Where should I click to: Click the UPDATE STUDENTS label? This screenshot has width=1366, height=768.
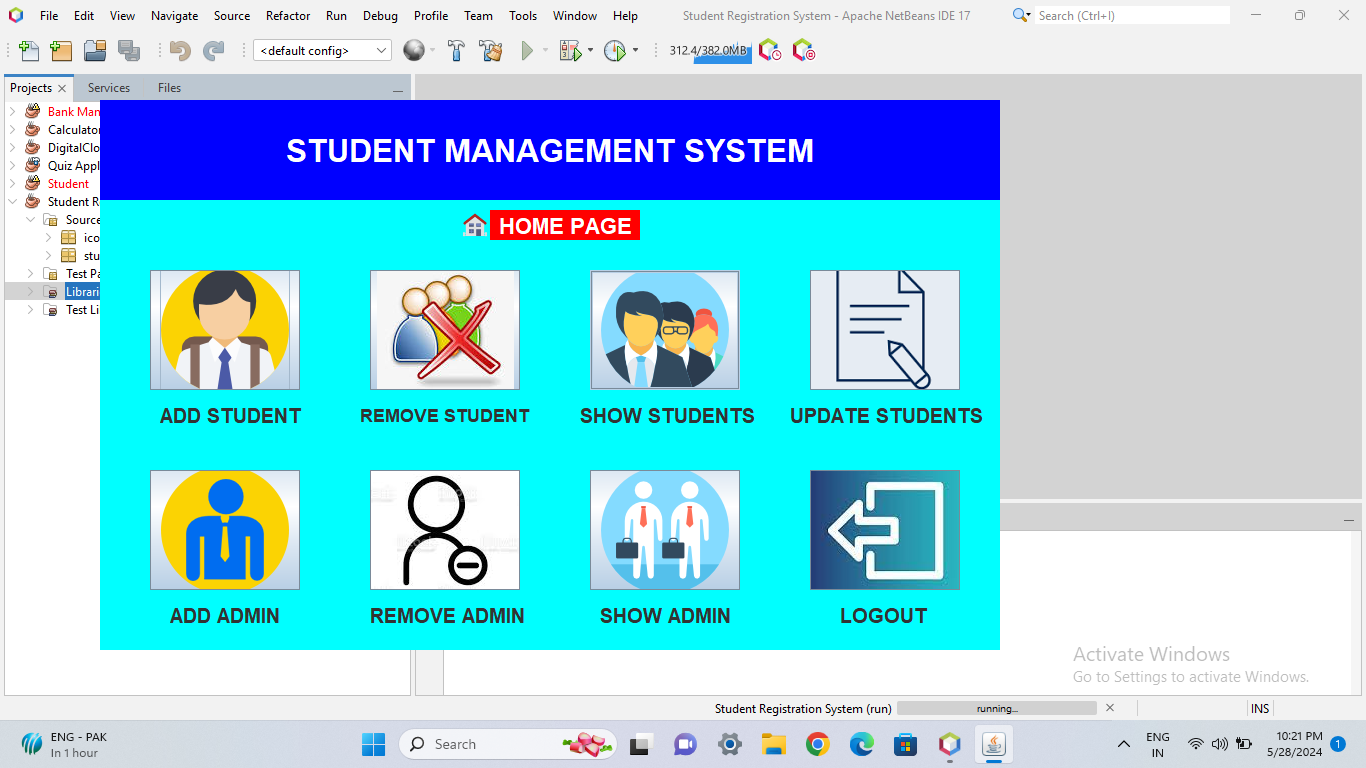point(886,416)
